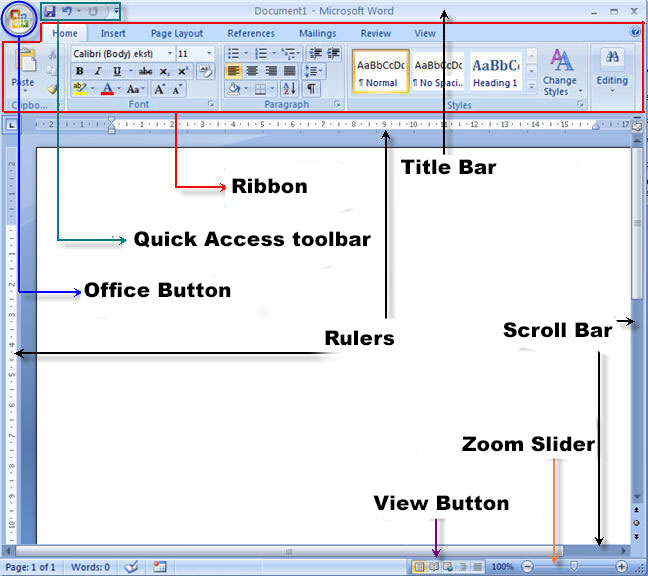The width and height of the screenshot is (648, 576).
Task: Click the Words: 0 status indicator
Action: tap(90, 567)
